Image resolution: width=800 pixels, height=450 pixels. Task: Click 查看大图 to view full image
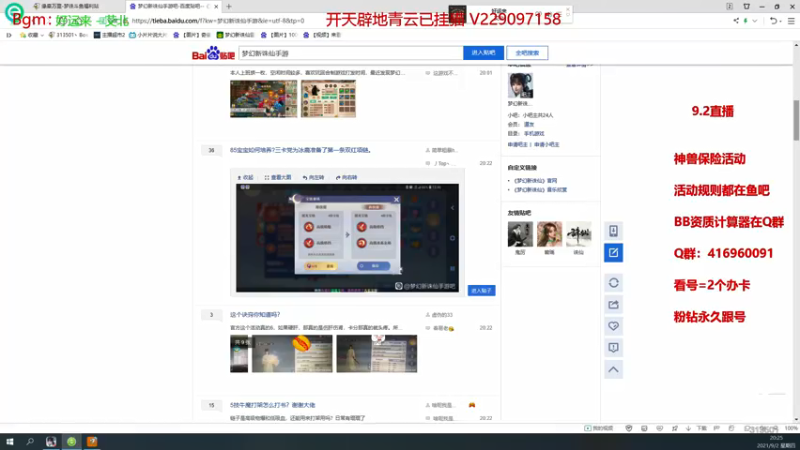(278, 178)
